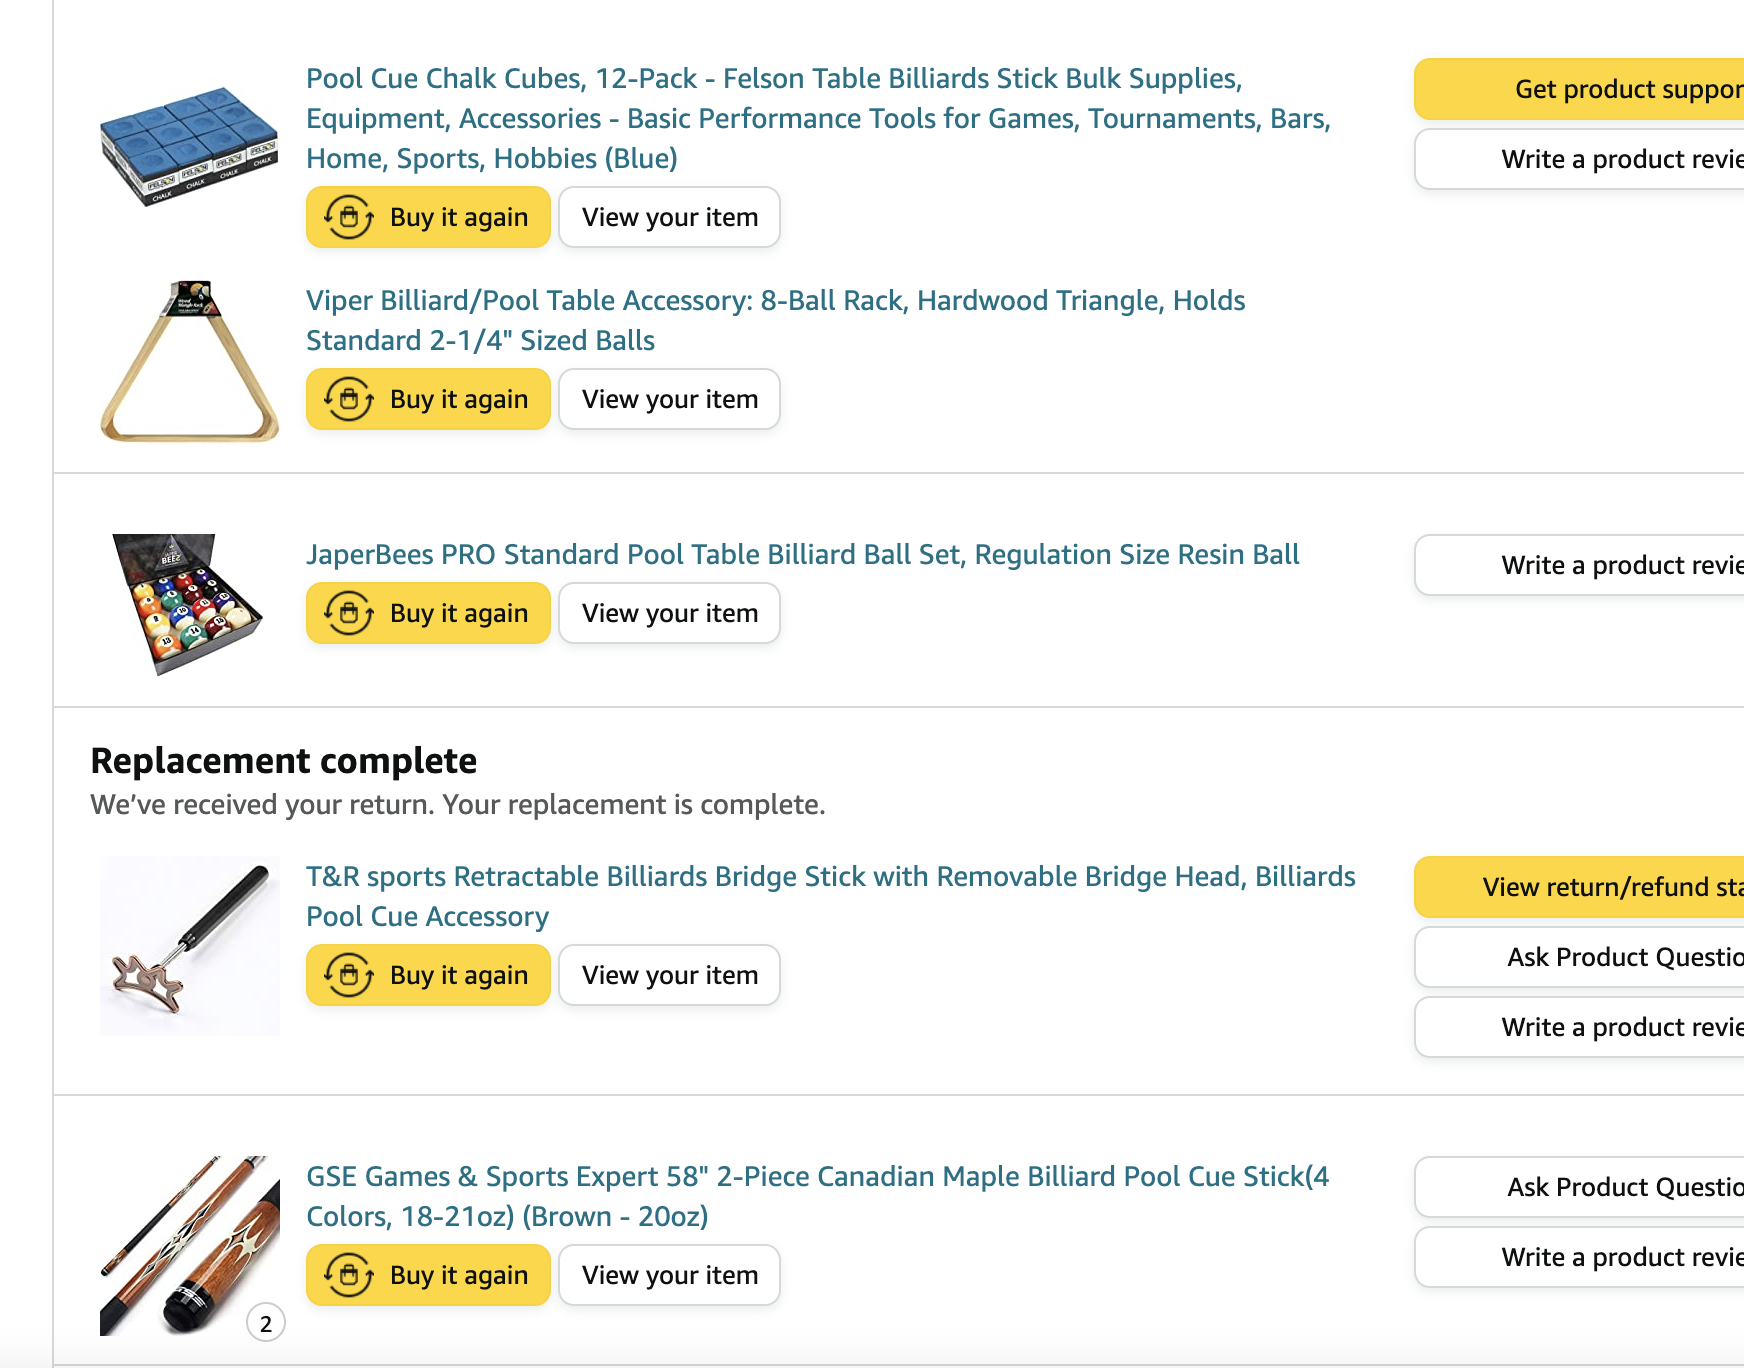Screen dimensions: 1744x1368
Task: Click reorder icon for JaperBees ball set
Action: point(348,613)
